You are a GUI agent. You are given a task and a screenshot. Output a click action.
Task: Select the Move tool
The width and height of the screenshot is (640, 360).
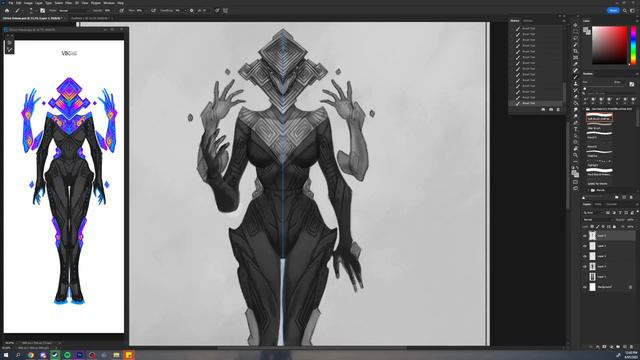pyautogui.click(x=576, y=25)
